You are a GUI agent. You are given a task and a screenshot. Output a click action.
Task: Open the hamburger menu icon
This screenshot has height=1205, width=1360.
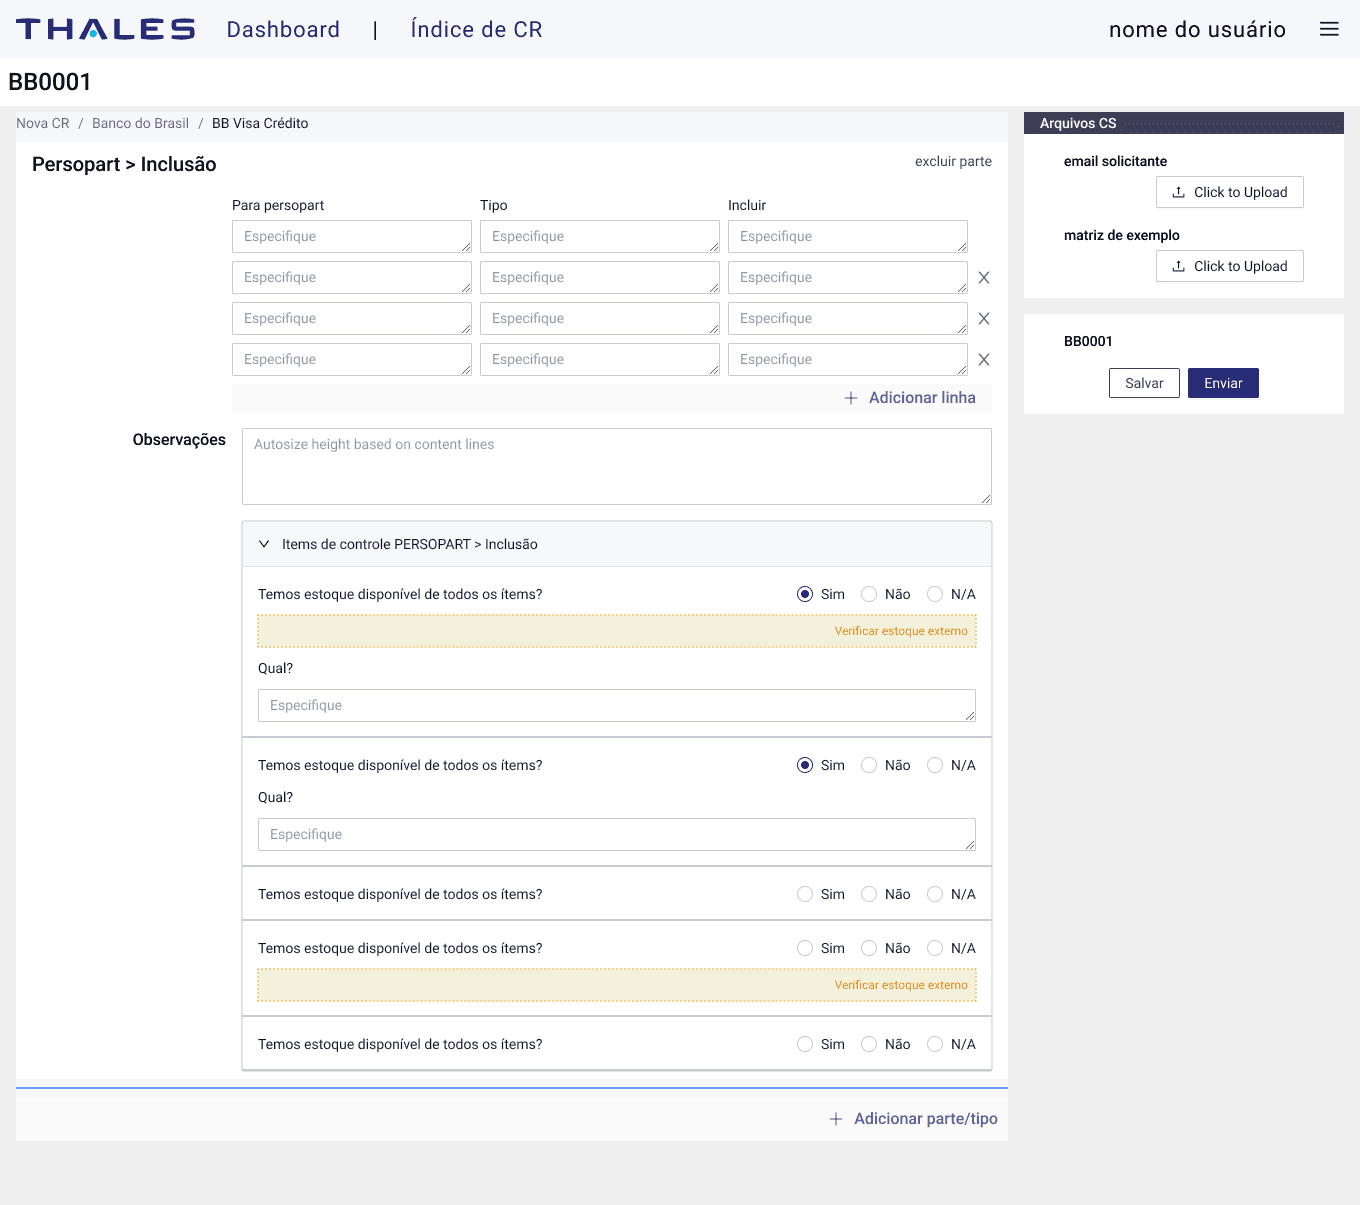point(1329,29)
